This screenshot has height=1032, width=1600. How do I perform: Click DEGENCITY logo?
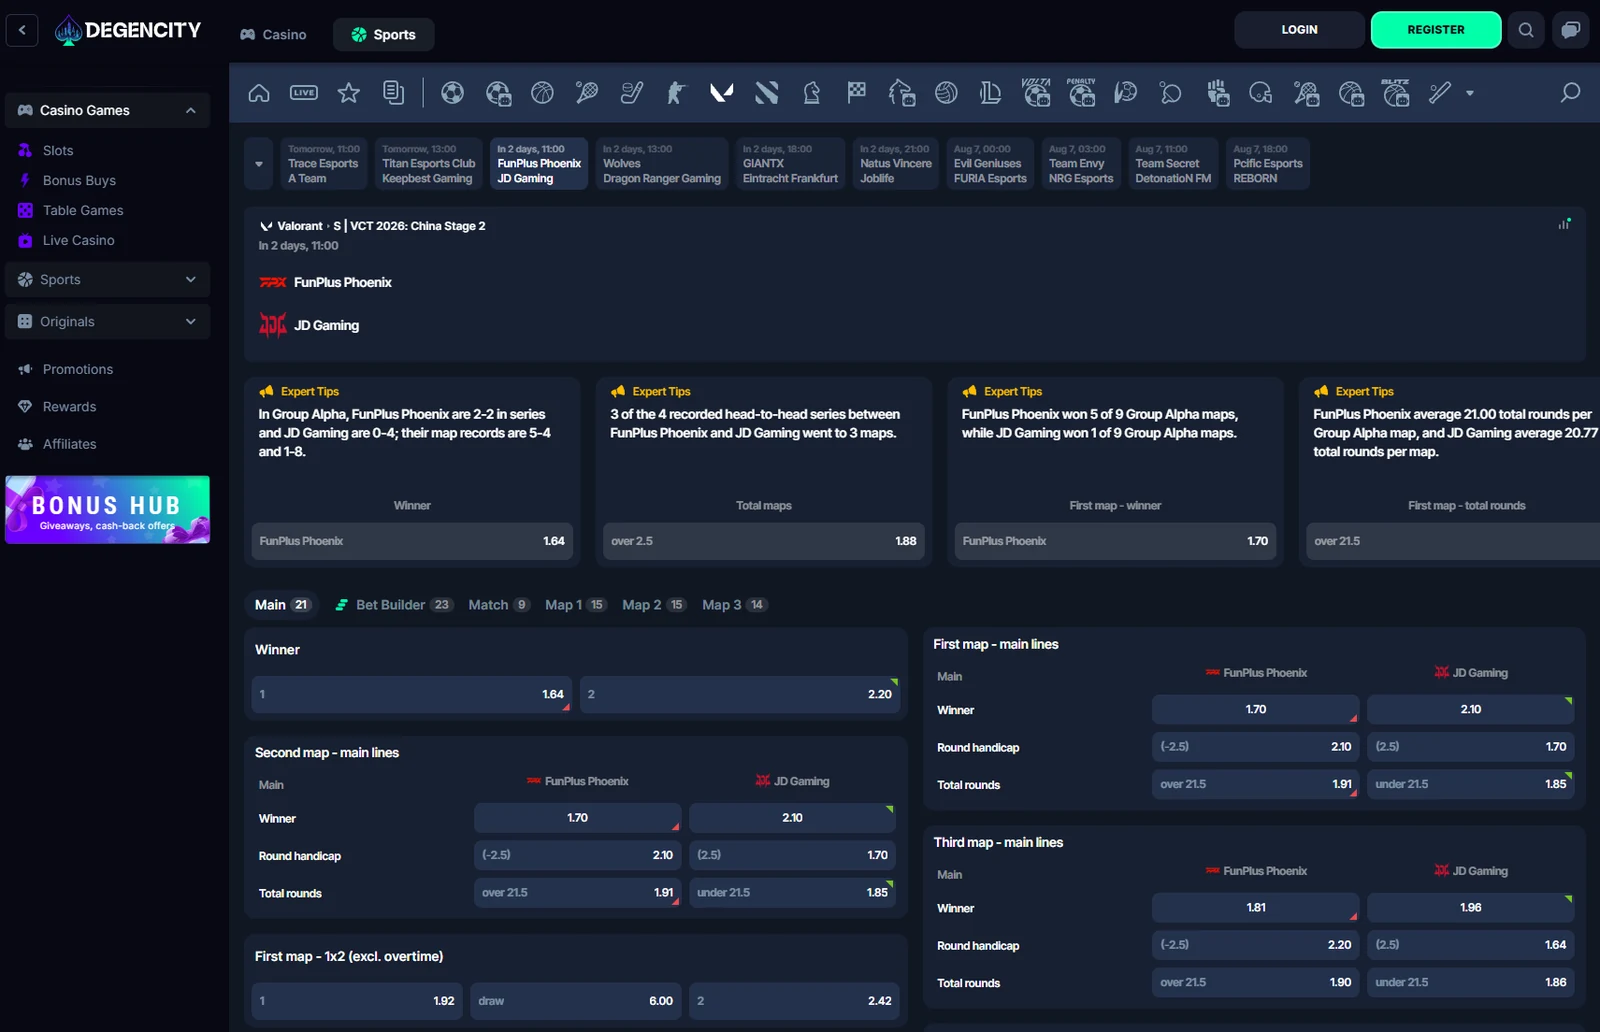click(128, 30)
